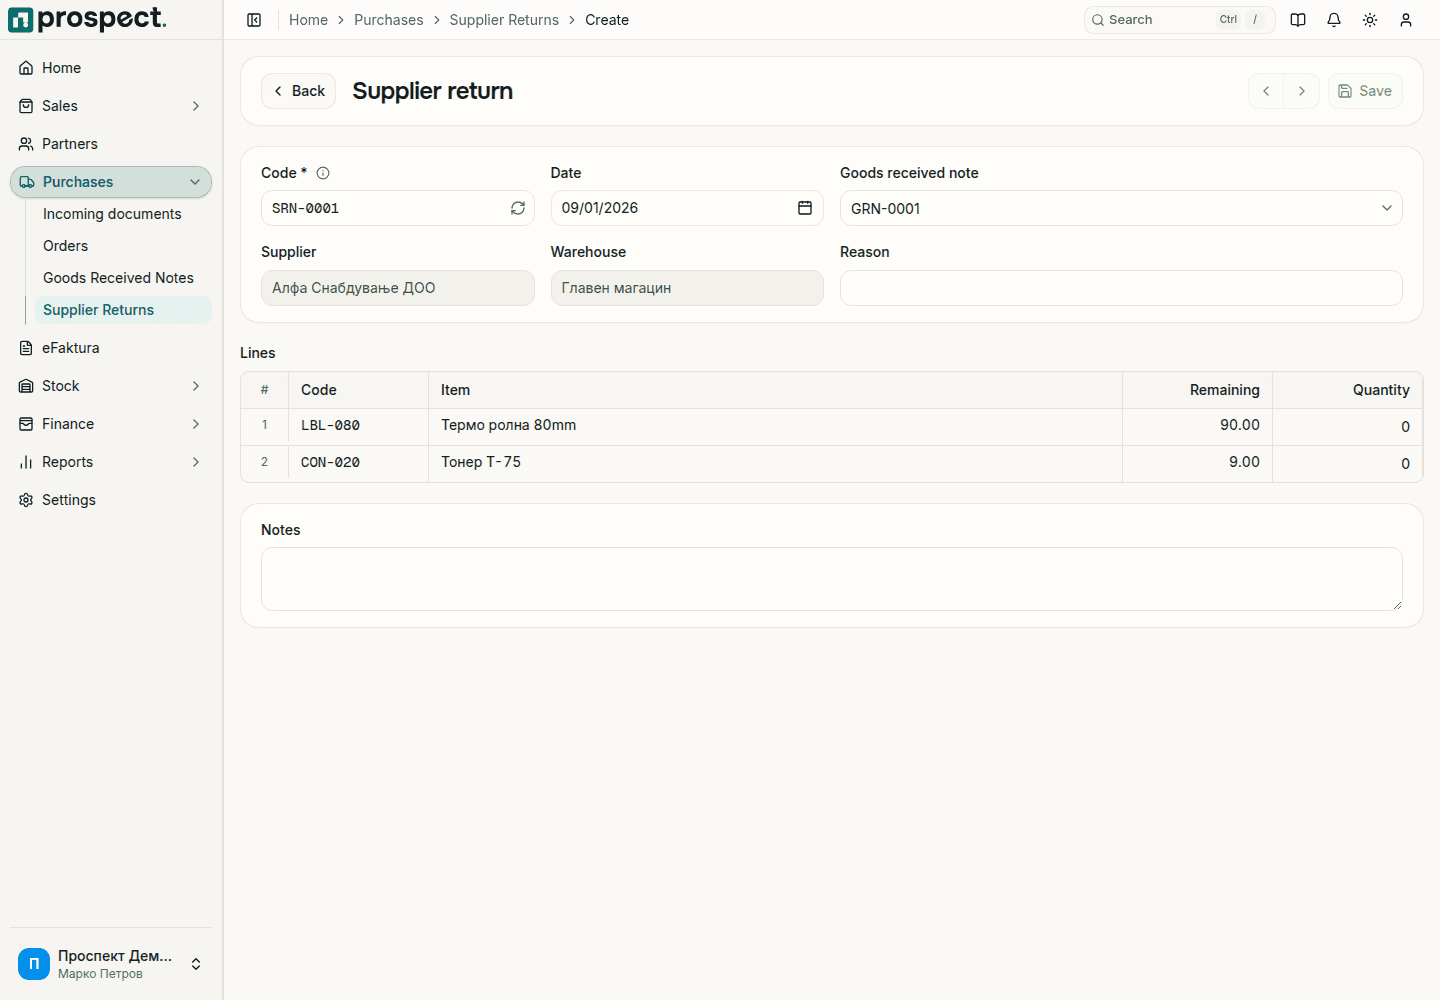Image resolution: width=1440 pixels, height=1000 pixels.
Task: Expand the Stock menu
Action: pyautogui.click(x=111, y=386)
